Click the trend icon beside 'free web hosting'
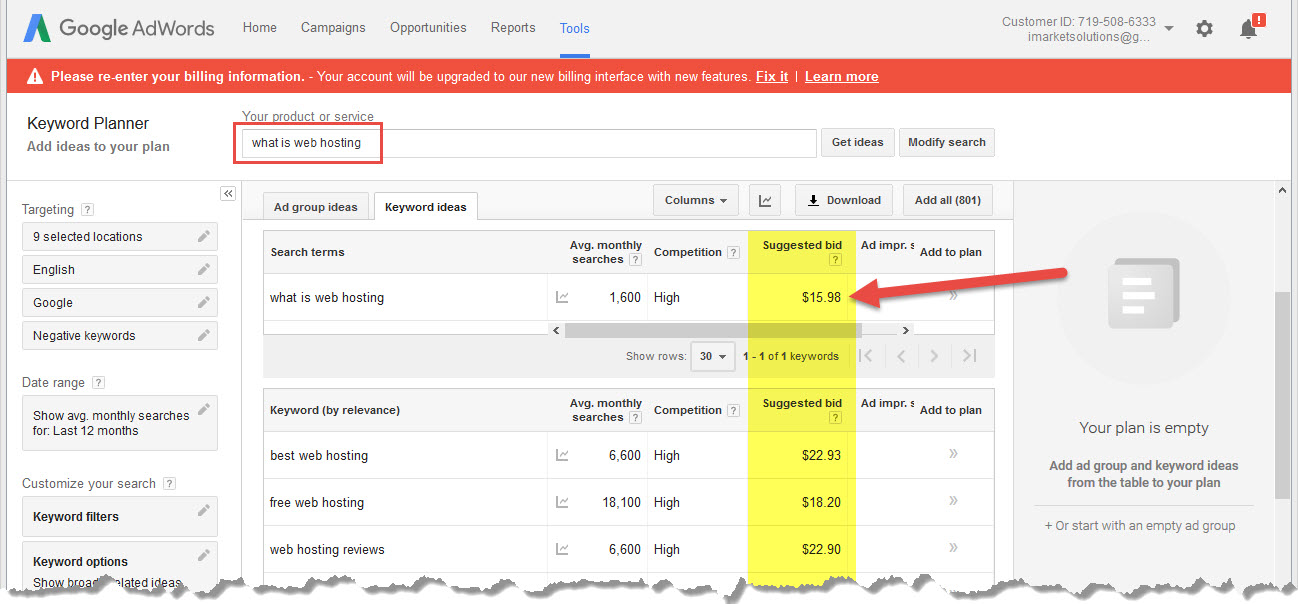Image resolution: width=1298 pixels, height=604 pixels. point(562,502)
